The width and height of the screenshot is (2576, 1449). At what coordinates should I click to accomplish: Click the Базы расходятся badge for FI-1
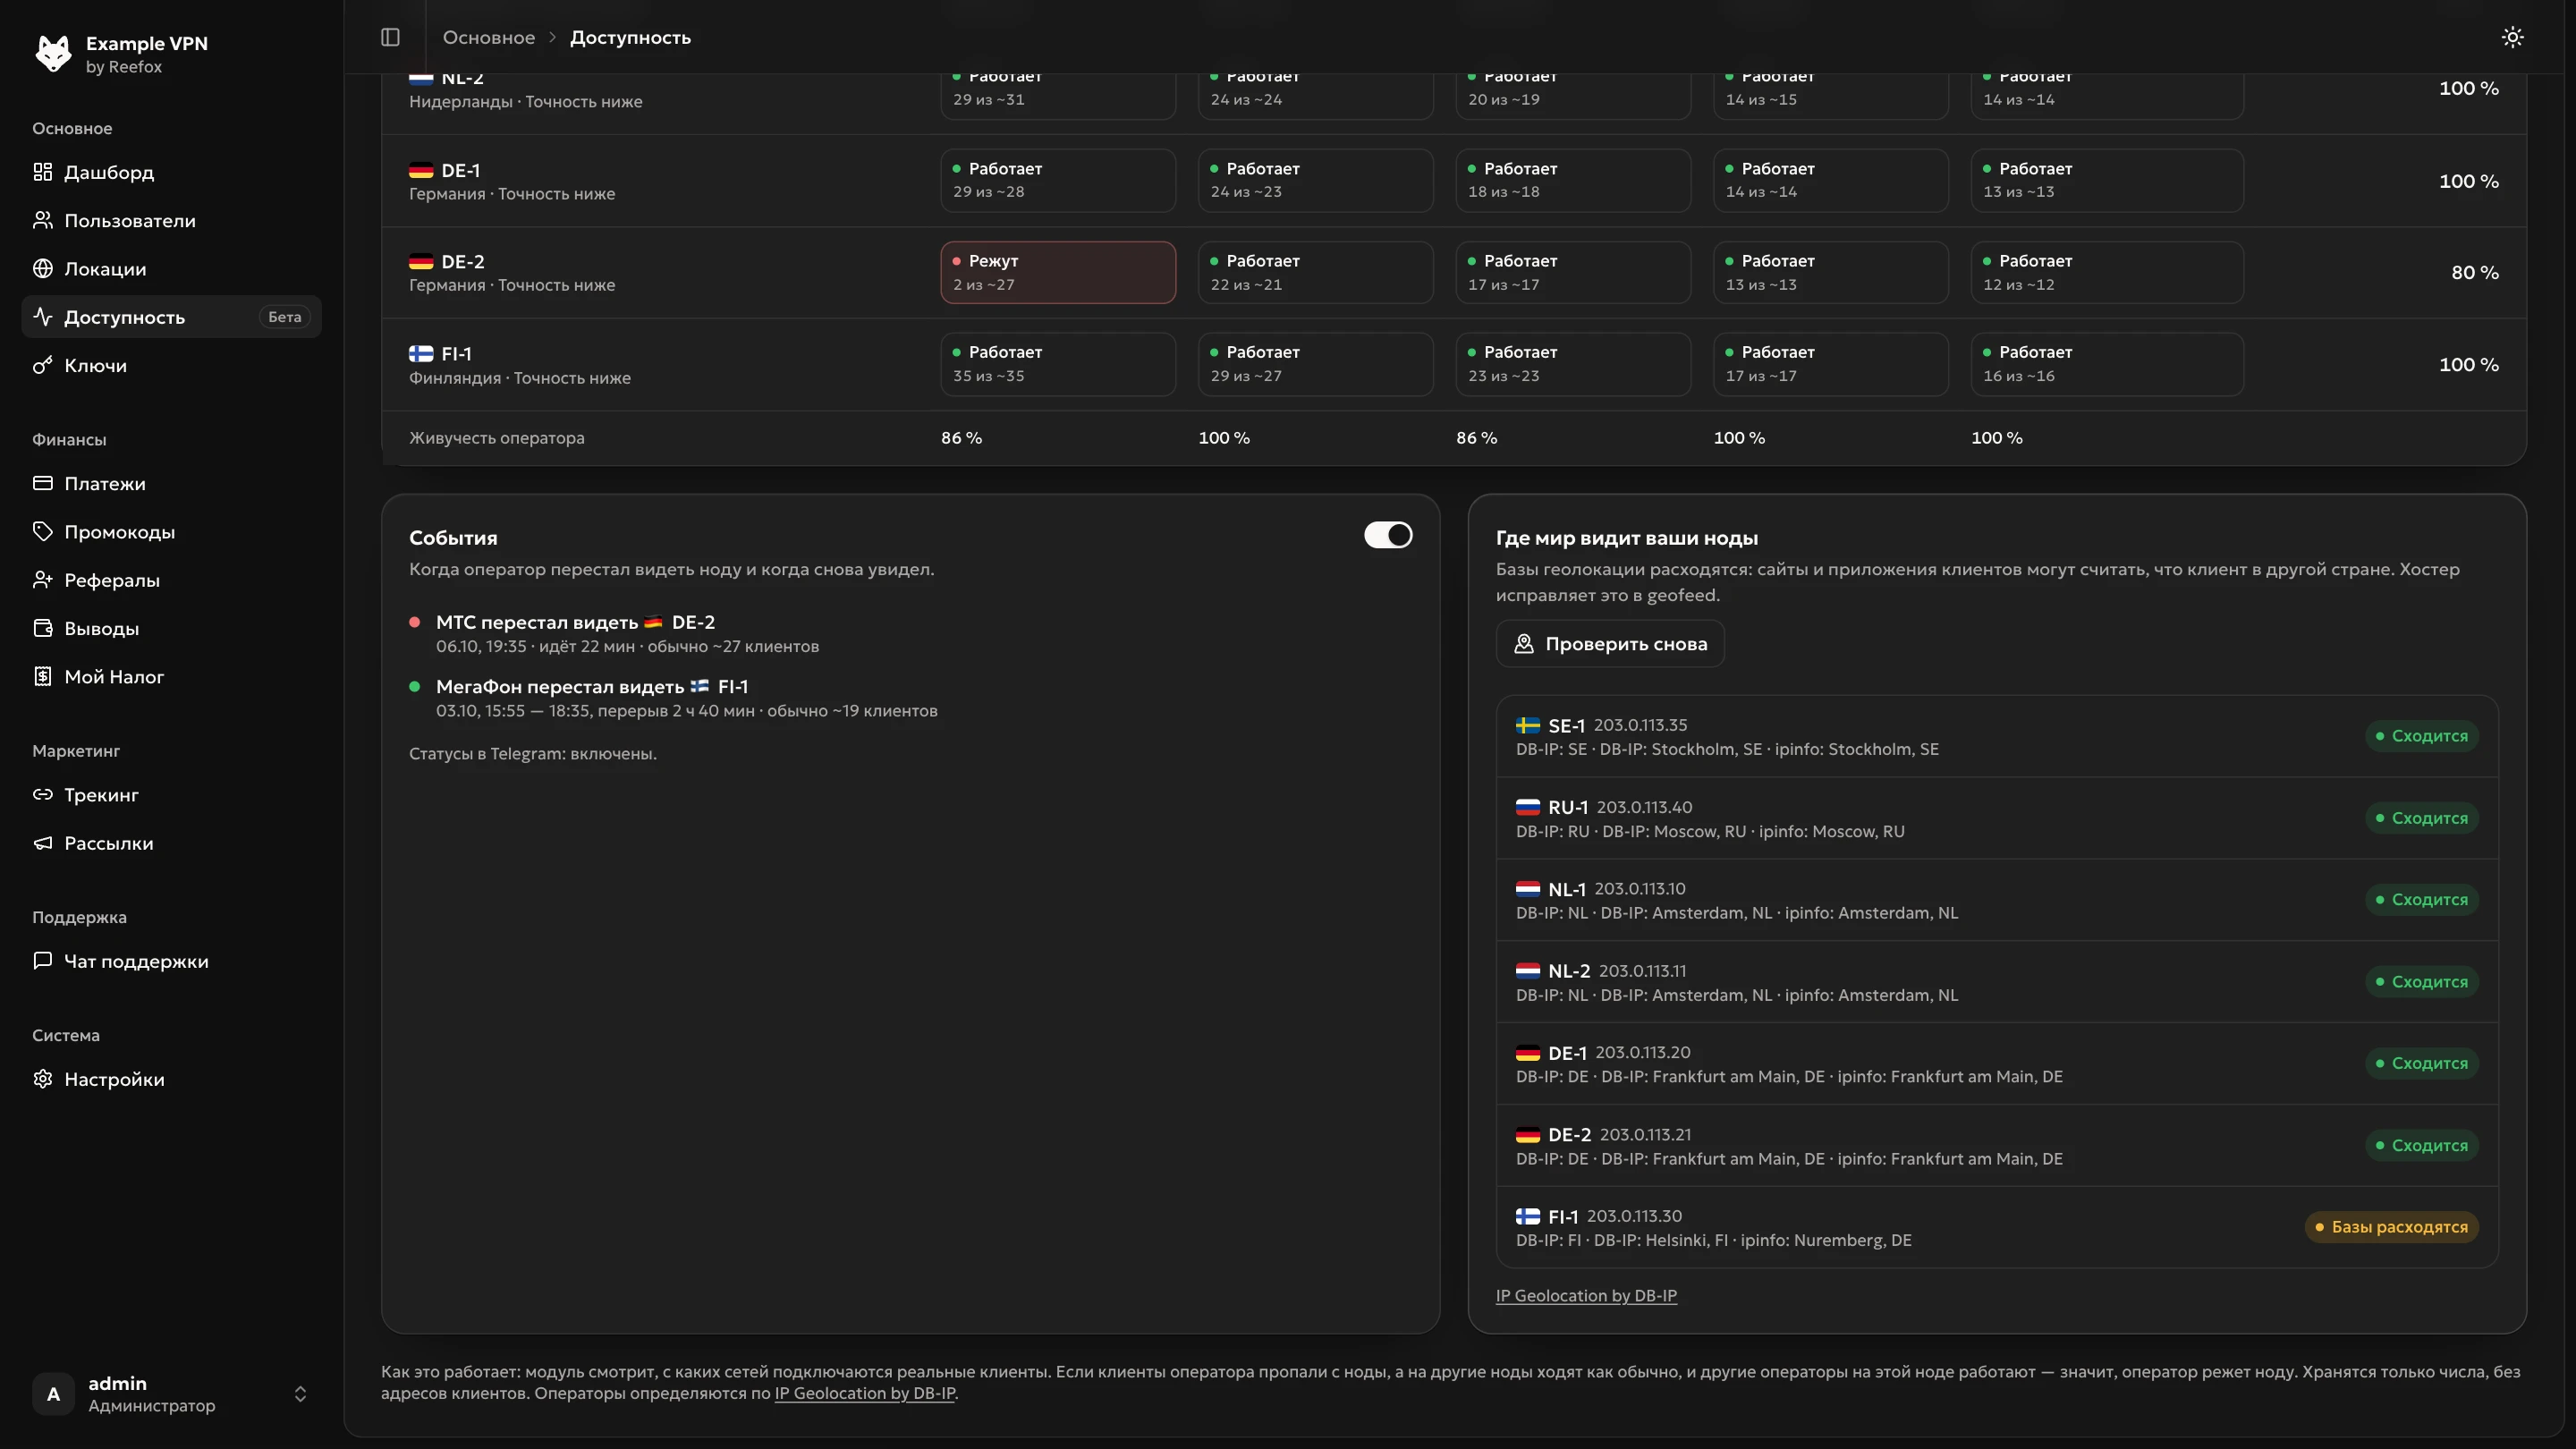click(2391, 1227)
